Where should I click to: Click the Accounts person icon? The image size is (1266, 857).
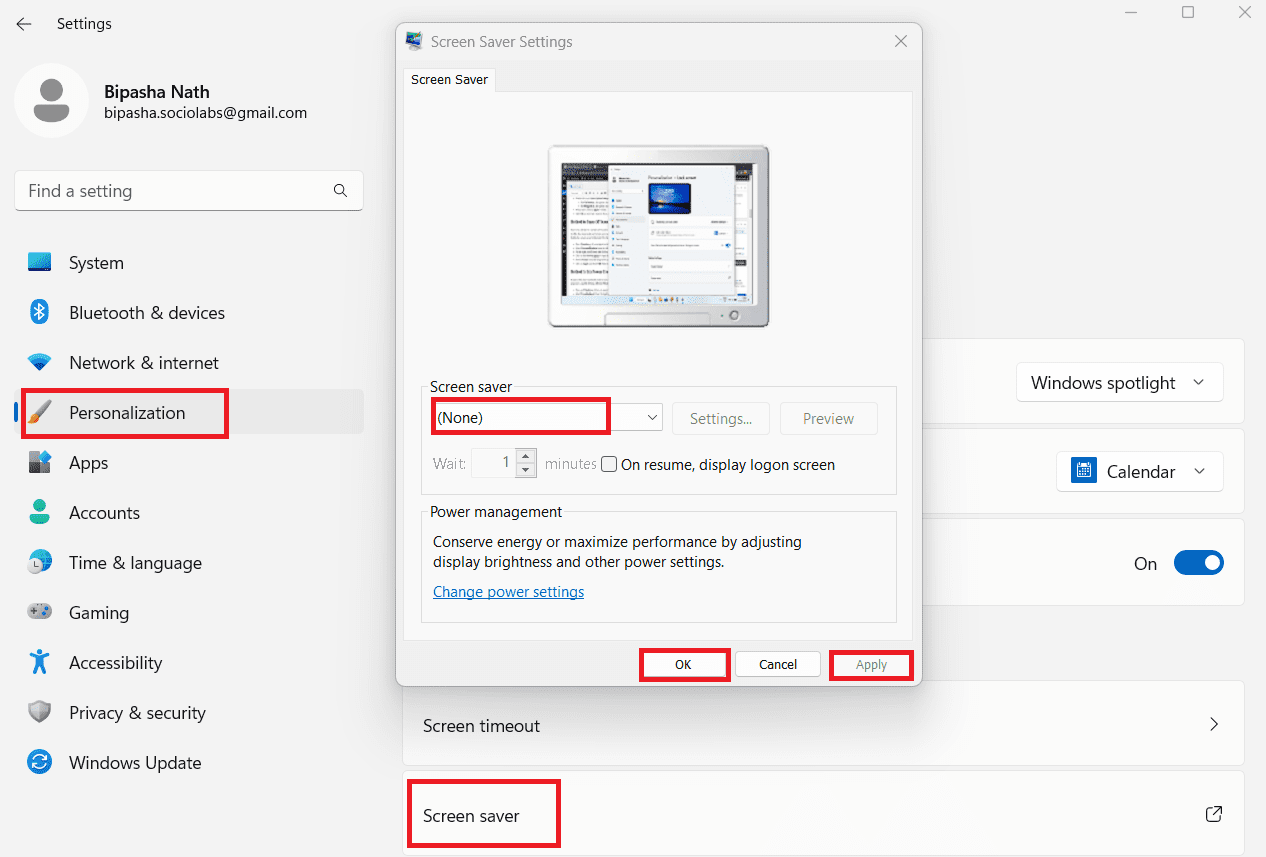pyautogui.click(x=40, y=513)
